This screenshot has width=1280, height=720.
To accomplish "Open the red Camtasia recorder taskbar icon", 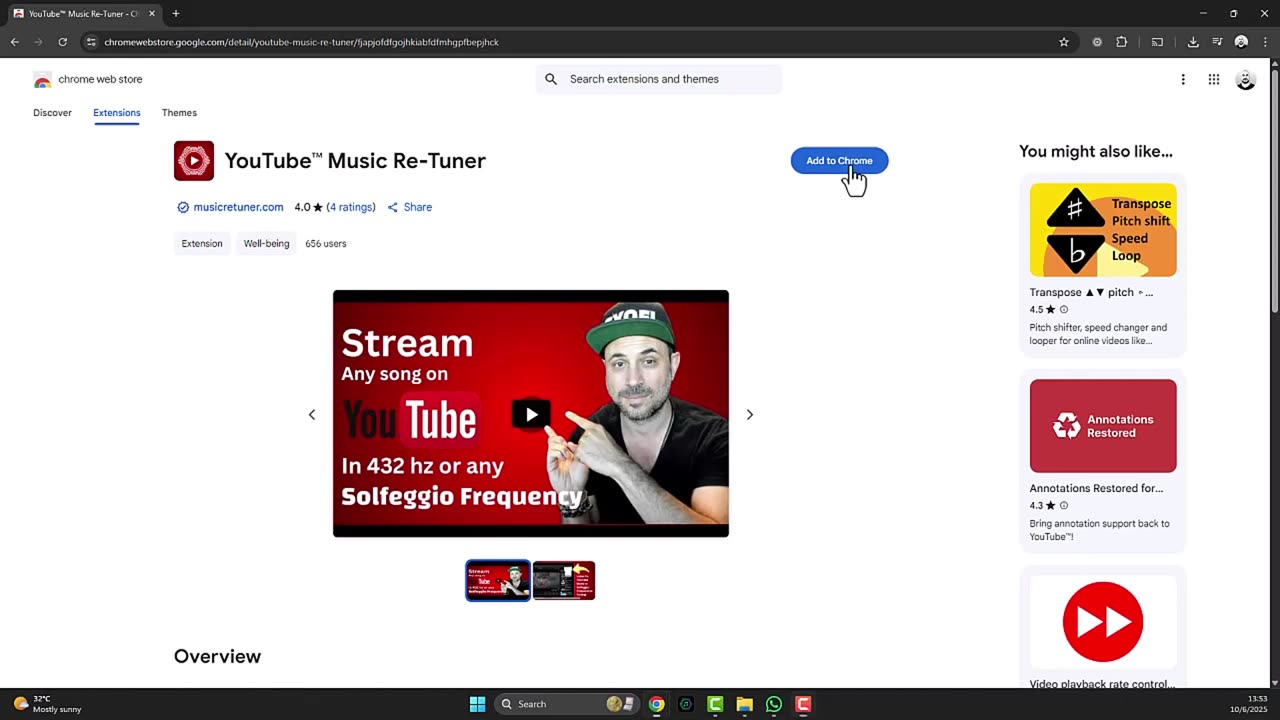I will click(x=803, y=704).
